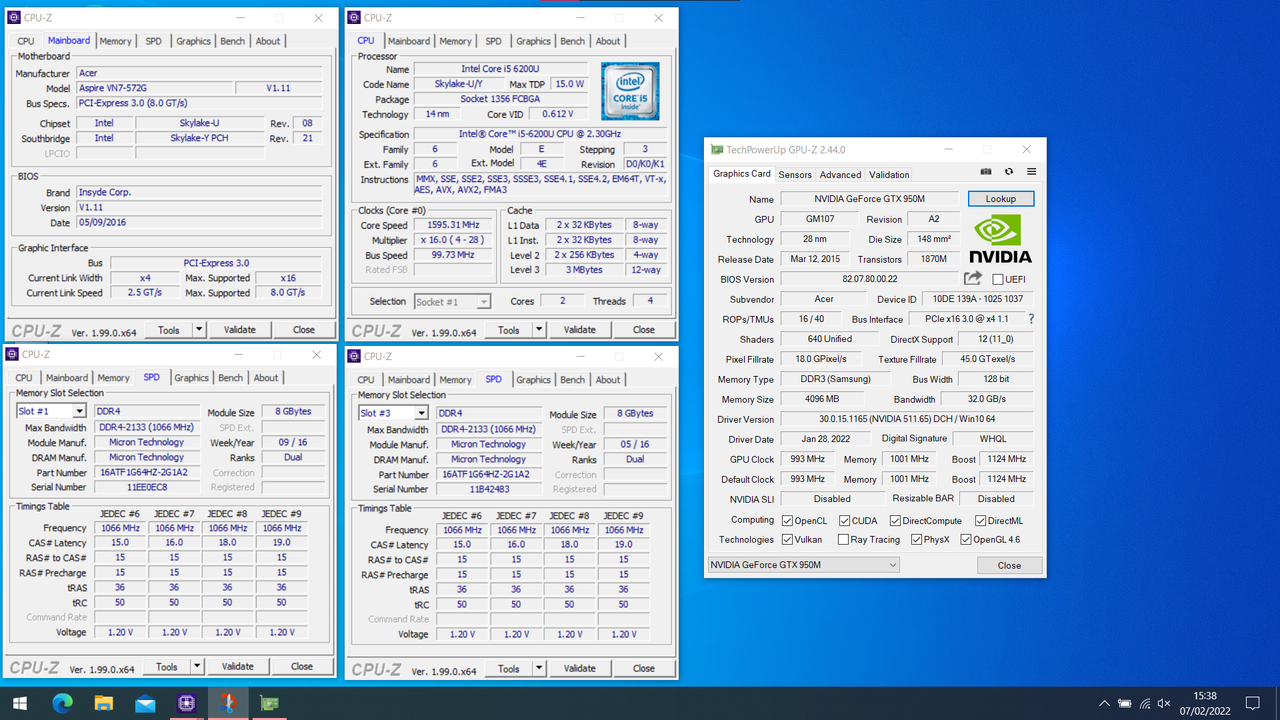Toggle the DirectML checkbox
This screenshot has height=720, width=1280.
(x=980, y=520)
